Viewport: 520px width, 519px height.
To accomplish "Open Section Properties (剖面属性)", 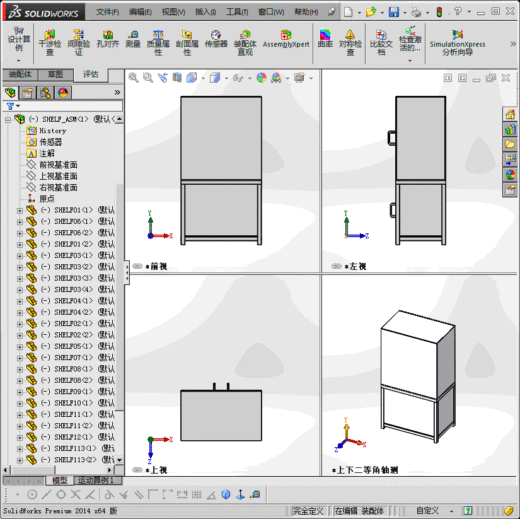I will click(187, 43).
